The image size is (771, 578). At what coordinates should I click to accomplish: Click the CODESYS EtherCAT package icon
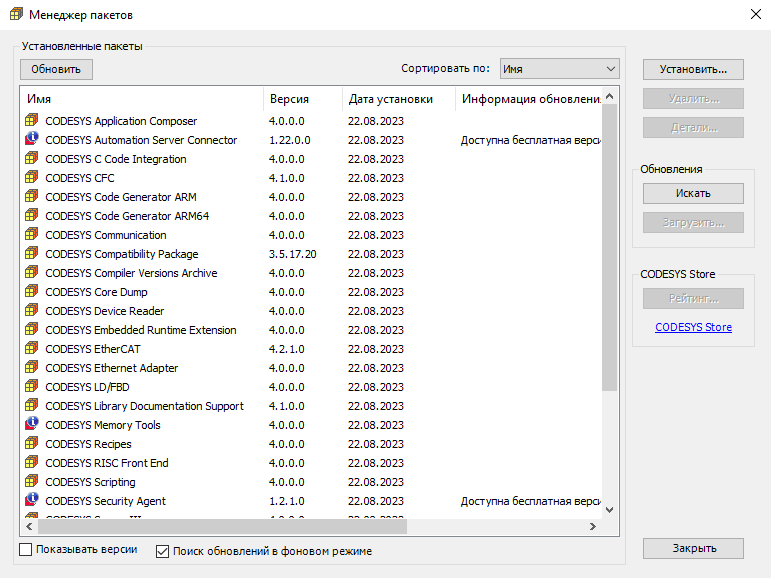[x=32, y=349]
